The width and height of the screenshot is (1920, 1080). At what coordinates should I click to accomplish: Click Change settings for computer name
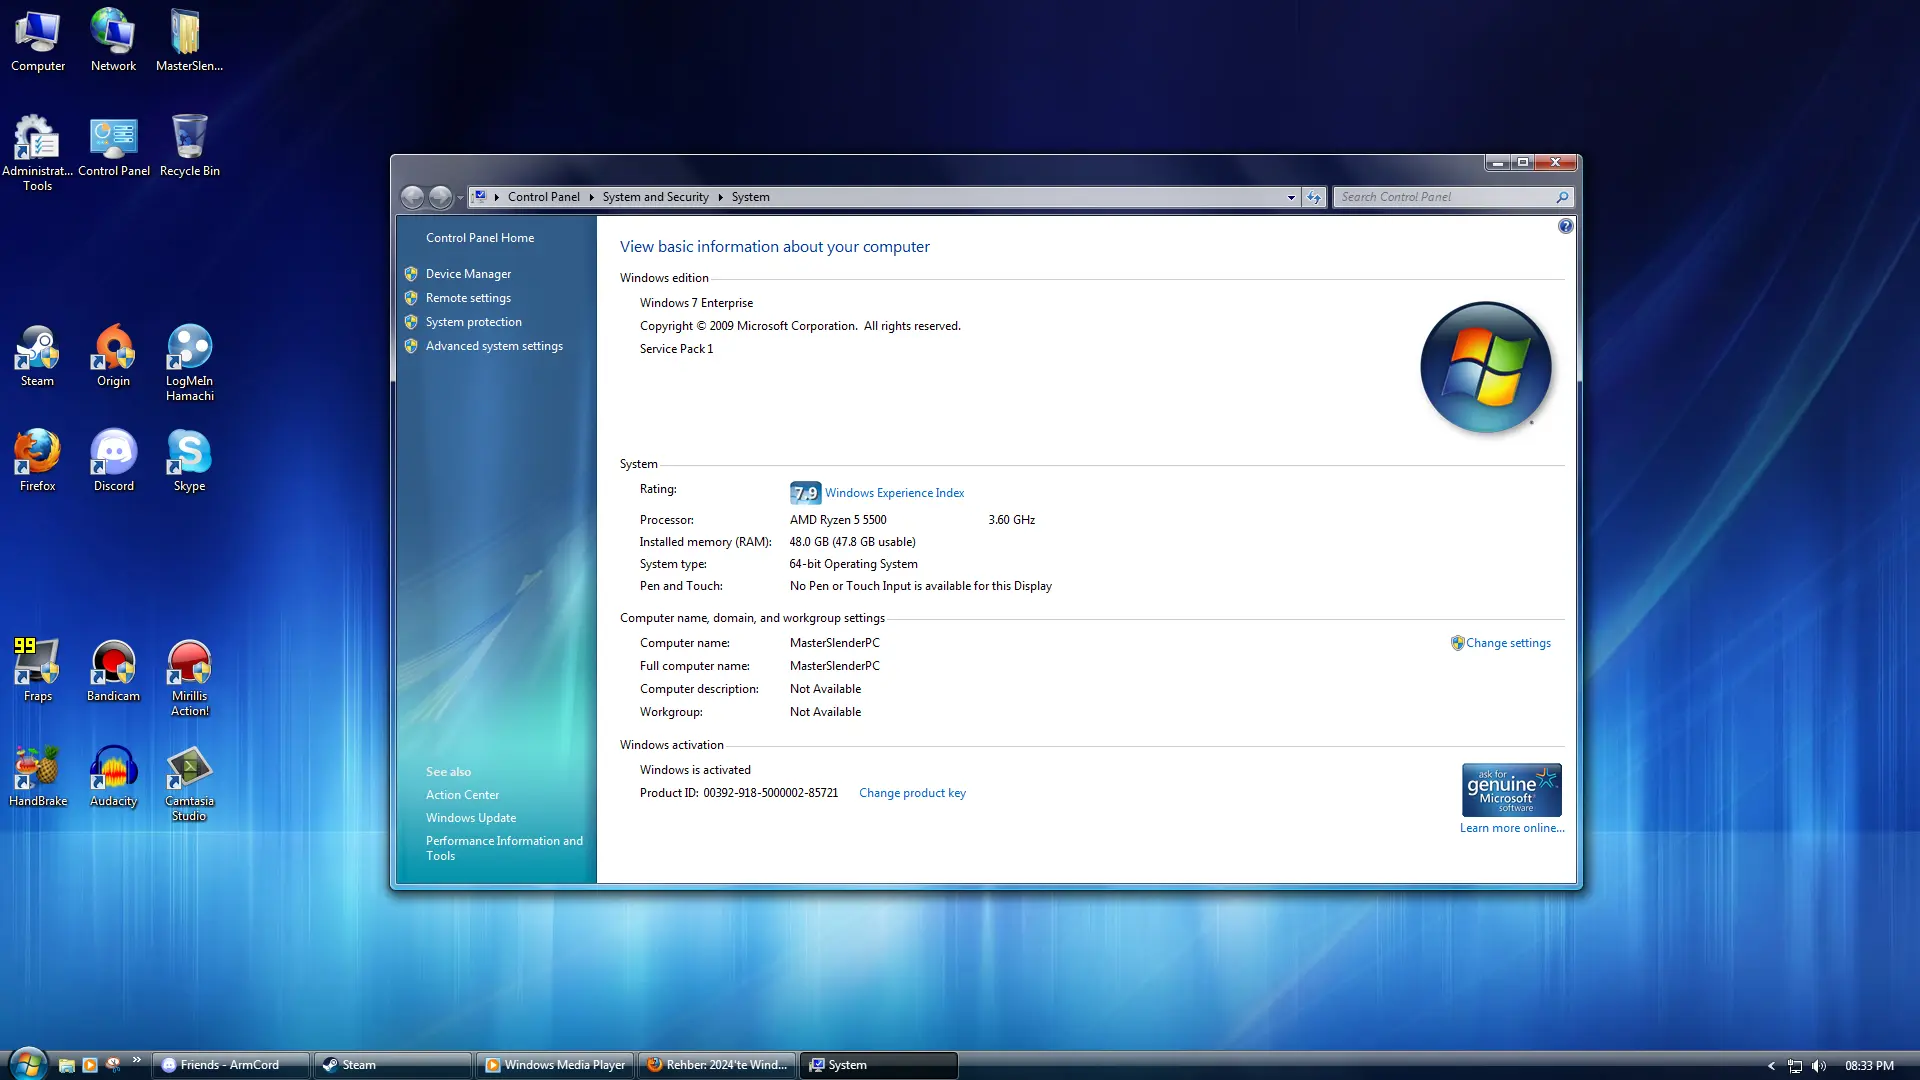[1508, 643]
